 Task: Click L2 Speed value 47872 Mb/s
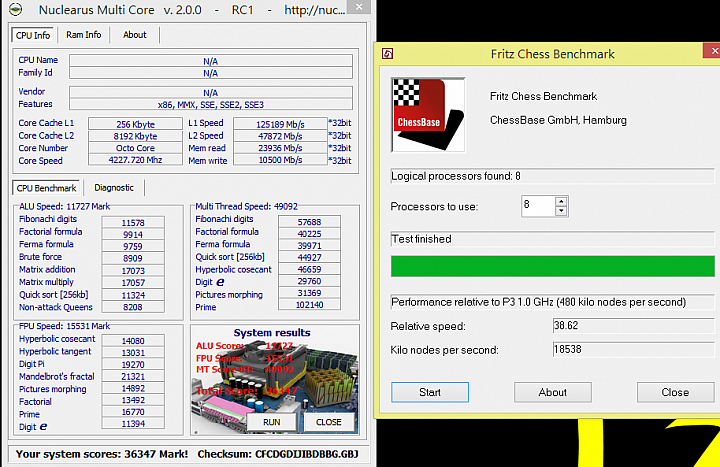coord(280,136)
